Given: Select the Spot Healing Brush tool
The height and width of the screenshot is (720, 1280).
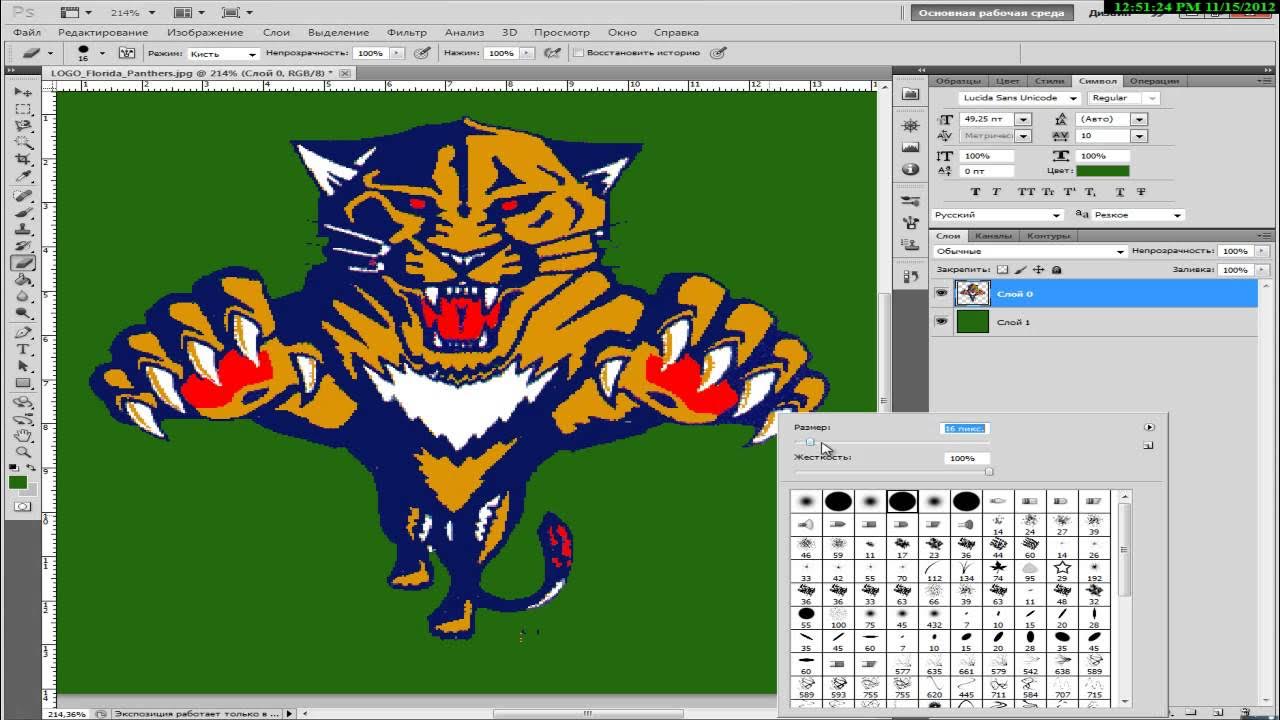Looking at the screenshot, I should click(23, 196).
